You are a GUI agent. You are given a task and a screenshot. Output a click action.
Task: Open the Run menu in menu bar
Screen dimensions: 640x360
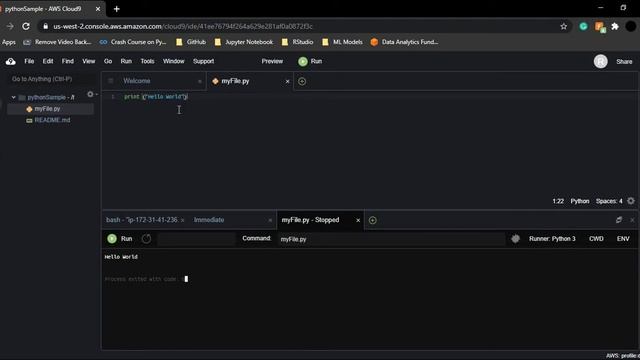126,61
